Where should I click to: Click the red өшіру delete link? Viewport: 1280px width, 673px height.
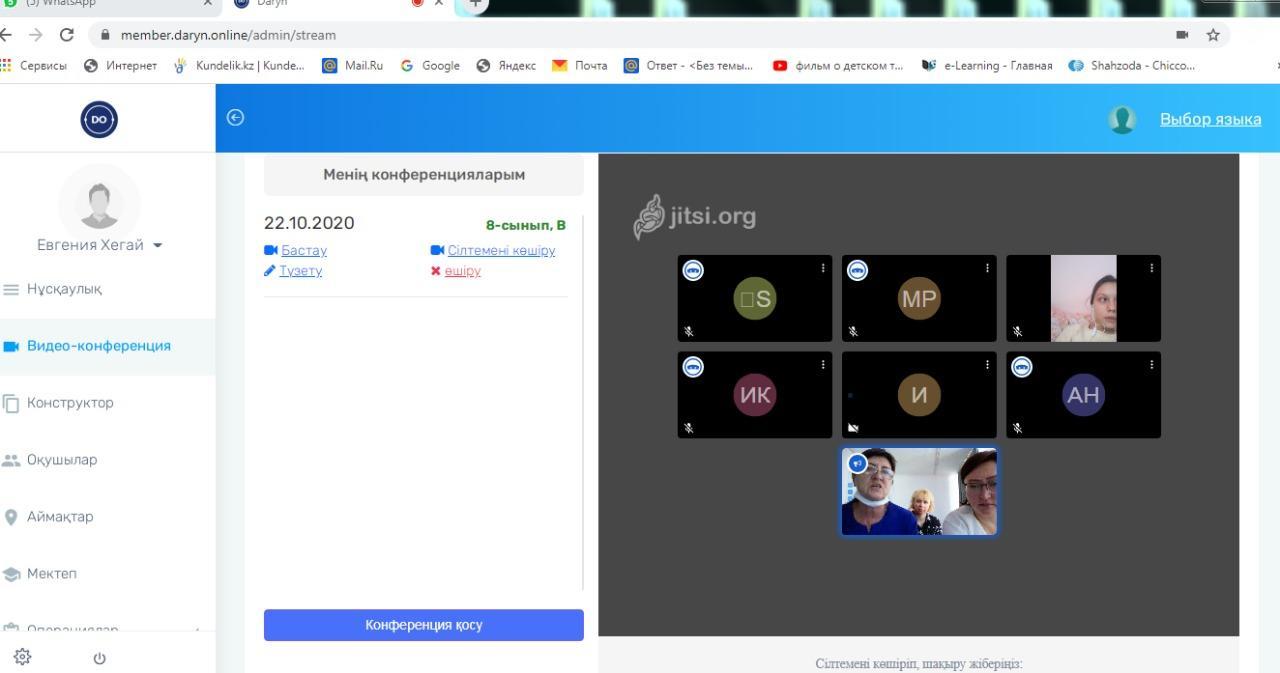(462, 270)
